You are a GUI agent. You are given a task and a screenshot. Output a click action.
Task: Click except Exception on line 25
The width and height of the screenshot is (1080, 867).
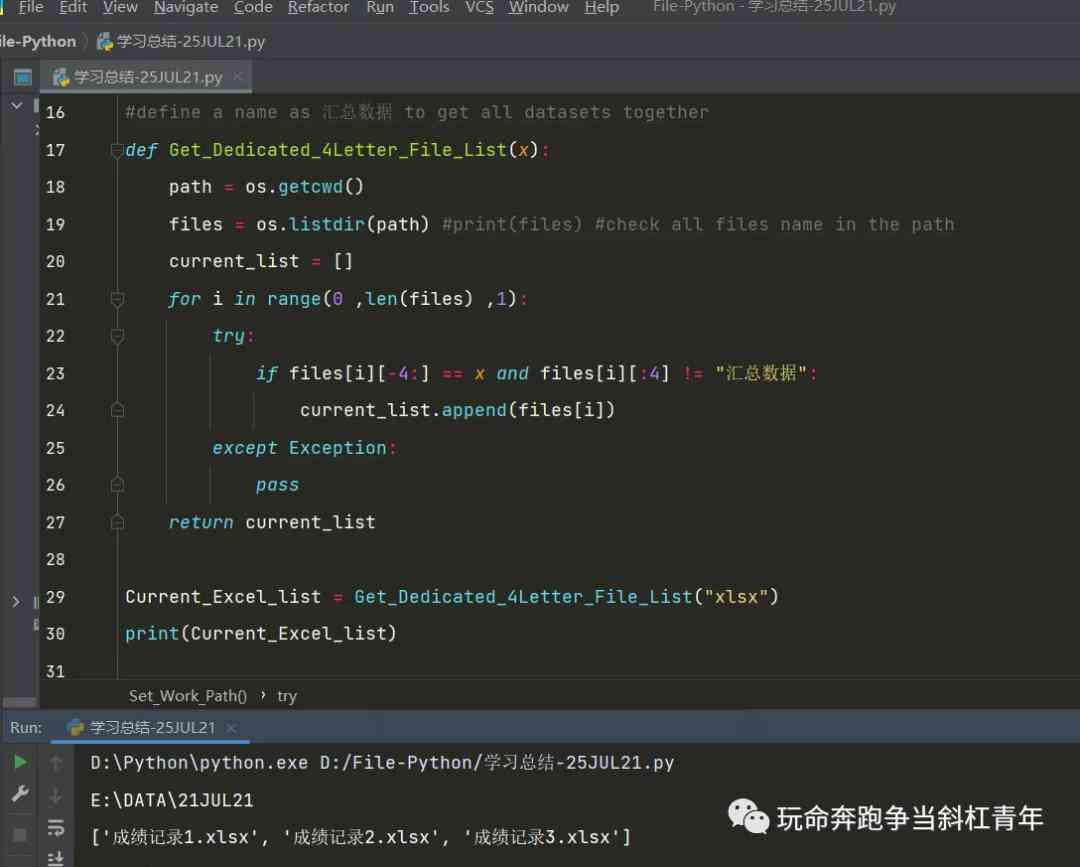[300, 448]
